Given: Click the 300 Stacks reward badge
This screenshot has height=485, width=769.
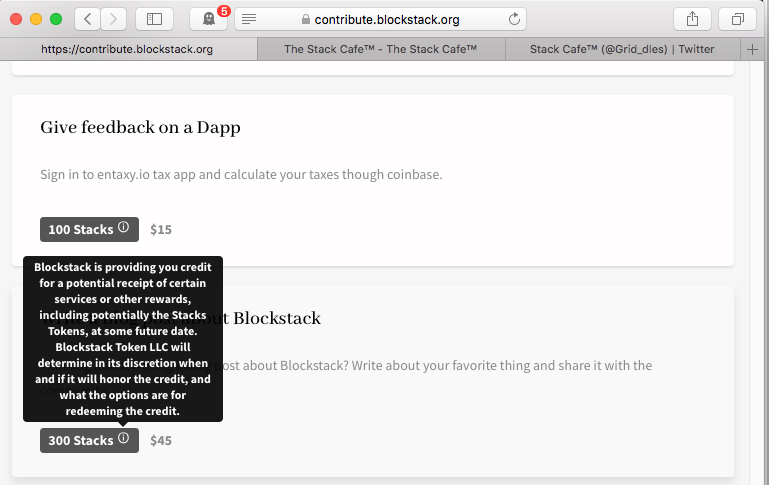Looking at the screenshot, I should click(x=89, y=440).
